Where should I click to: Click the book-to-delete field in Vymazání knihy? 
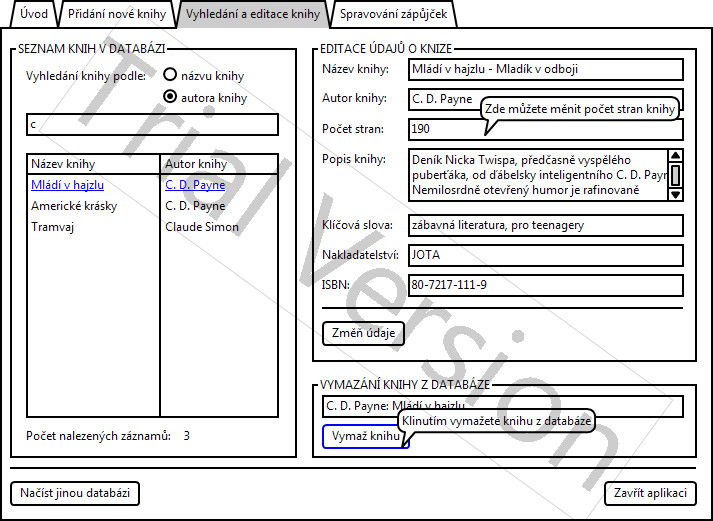click(x=502, y=405)
